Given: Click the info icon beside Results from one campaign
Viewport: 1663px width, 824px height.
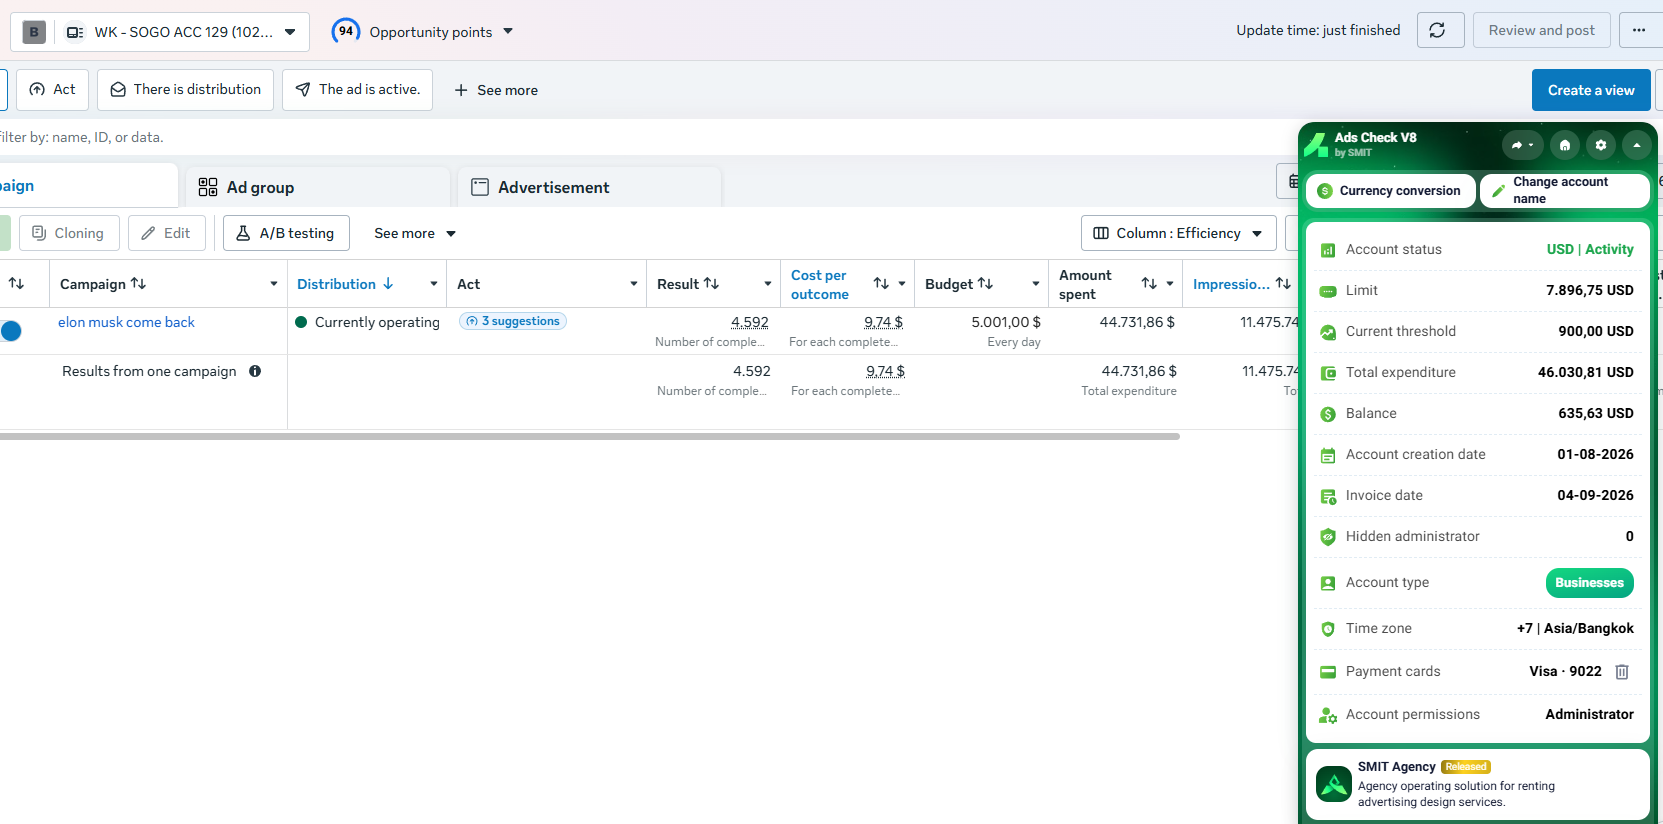Looking at the screenshot, I should pos(255,371).
